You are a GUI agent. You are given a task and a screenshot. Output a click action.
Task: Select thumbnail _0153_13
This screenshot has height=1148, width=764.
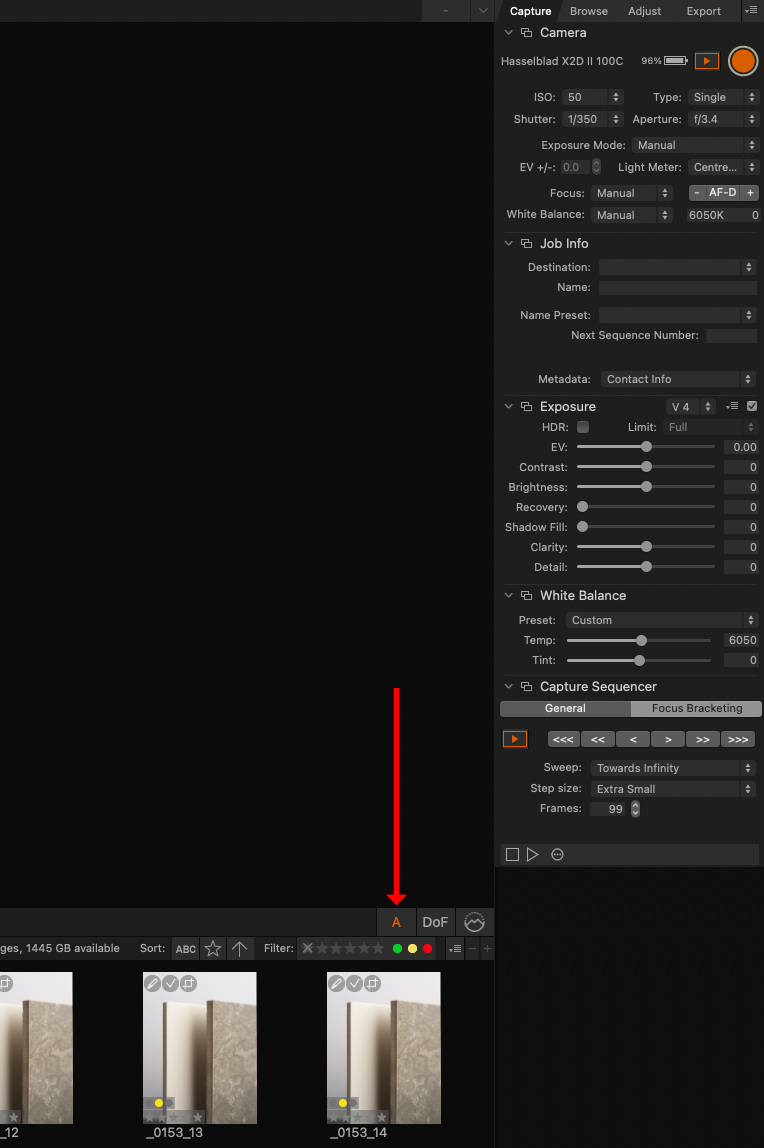pyautogui.click(x=200, y=1048)
